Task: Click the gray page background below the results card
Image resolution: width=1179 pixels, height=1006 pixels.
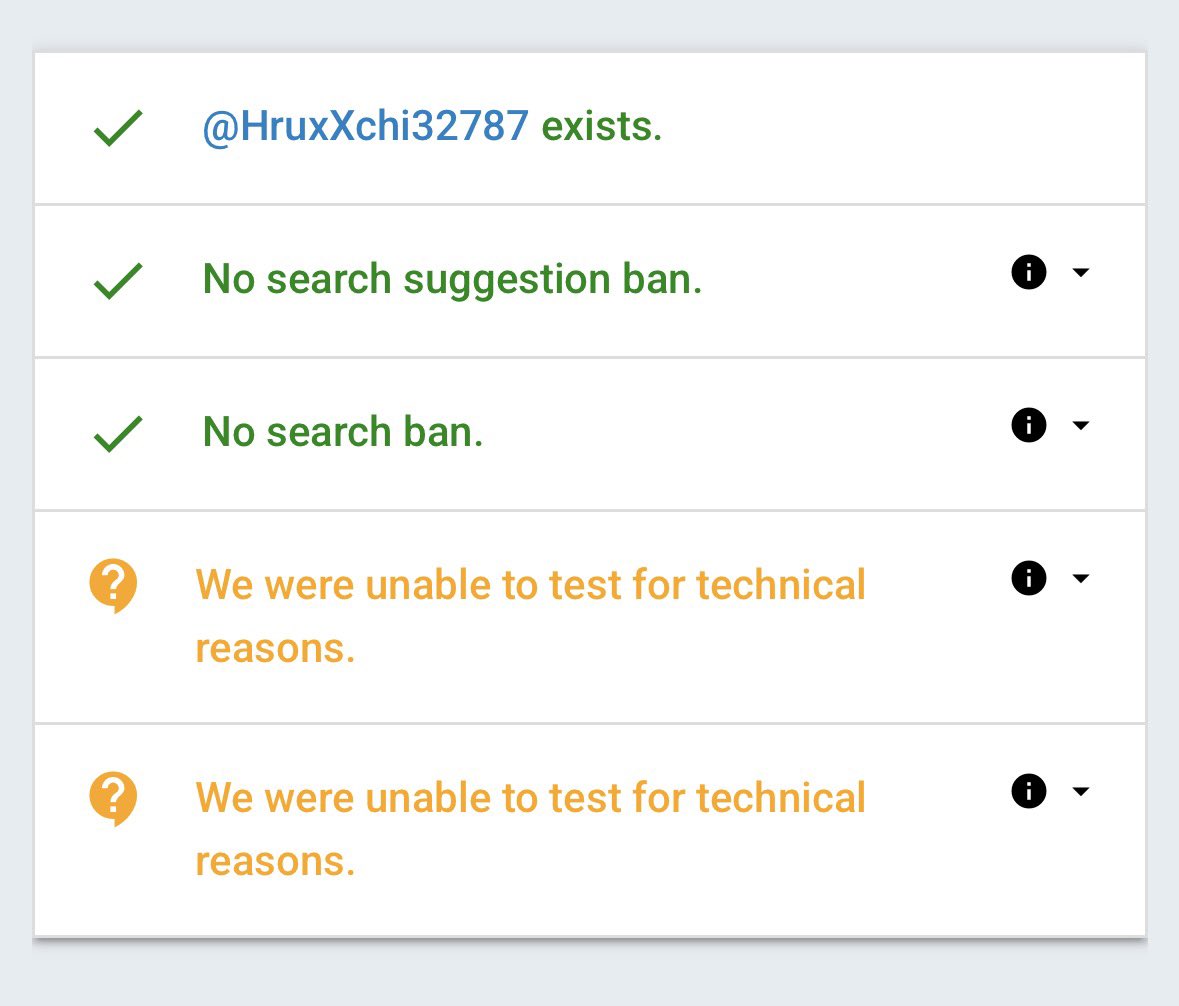Action: [589, 975]
